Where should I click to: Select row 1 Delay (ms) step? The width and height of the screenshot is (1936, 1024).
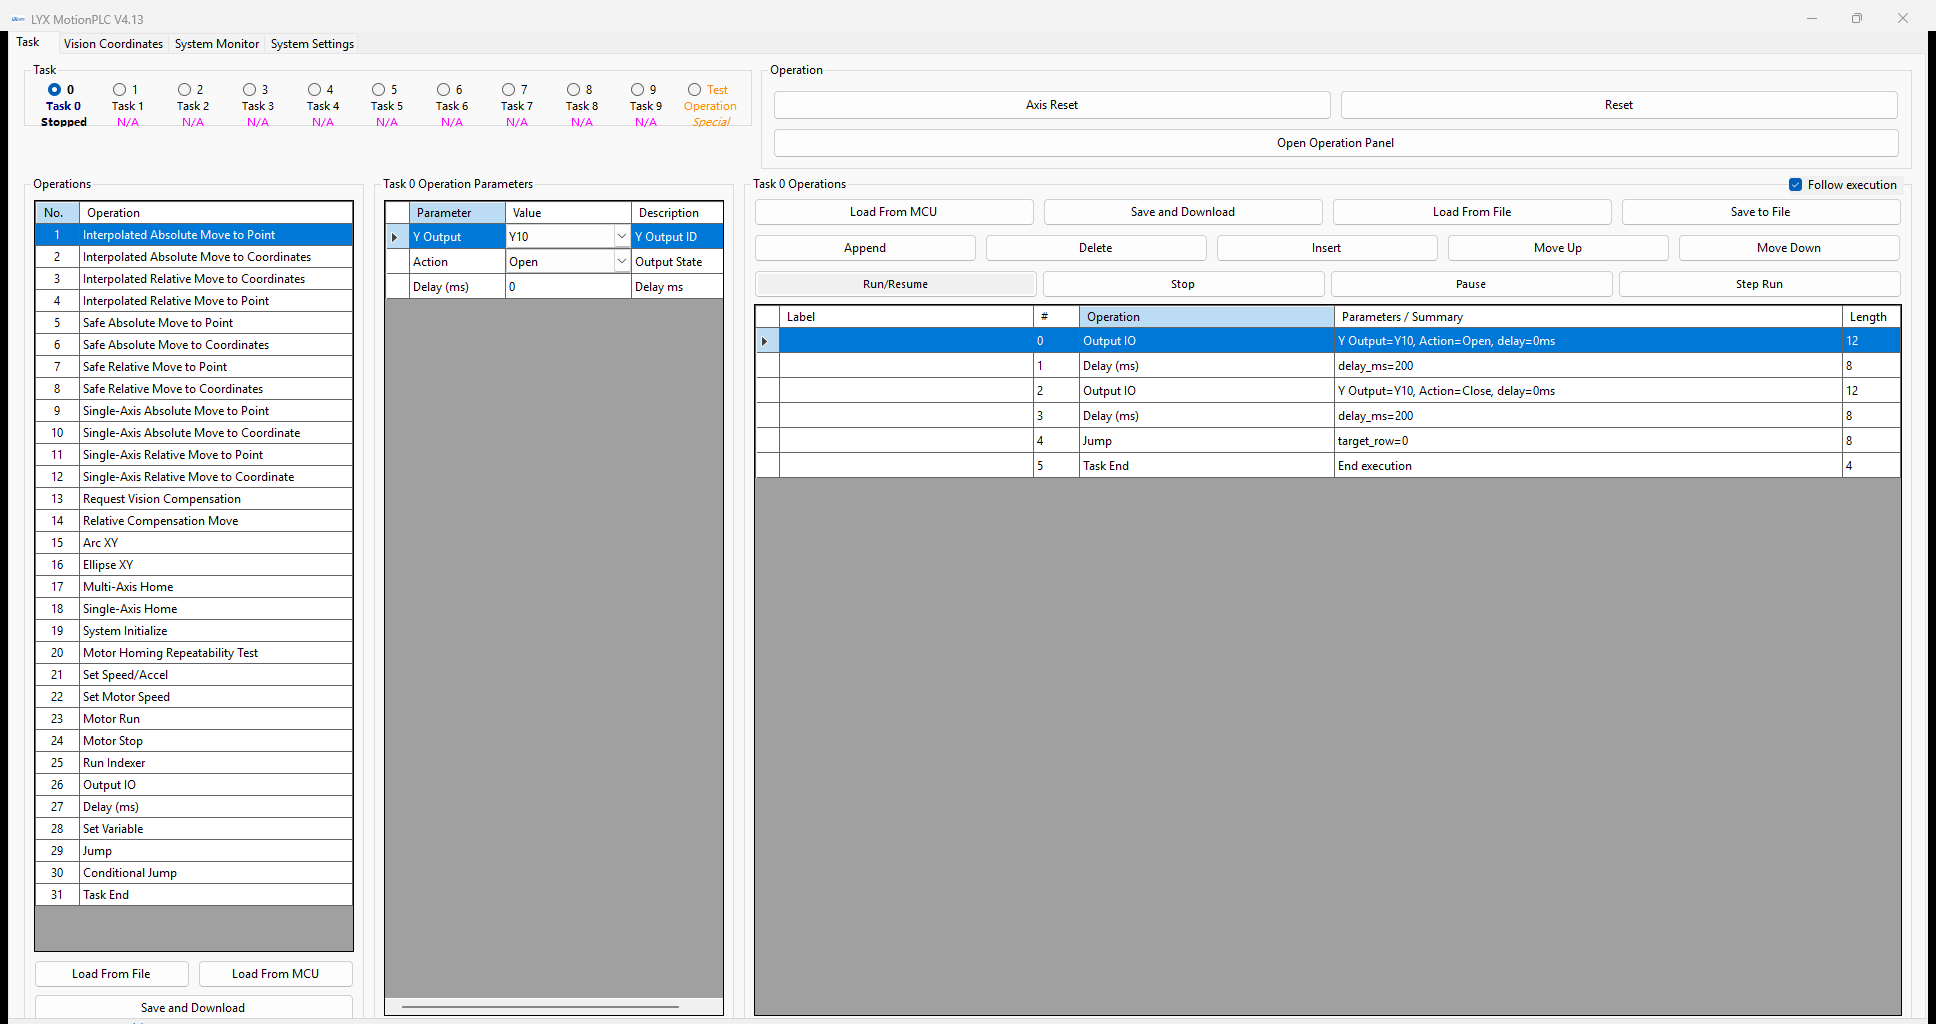1328,366
